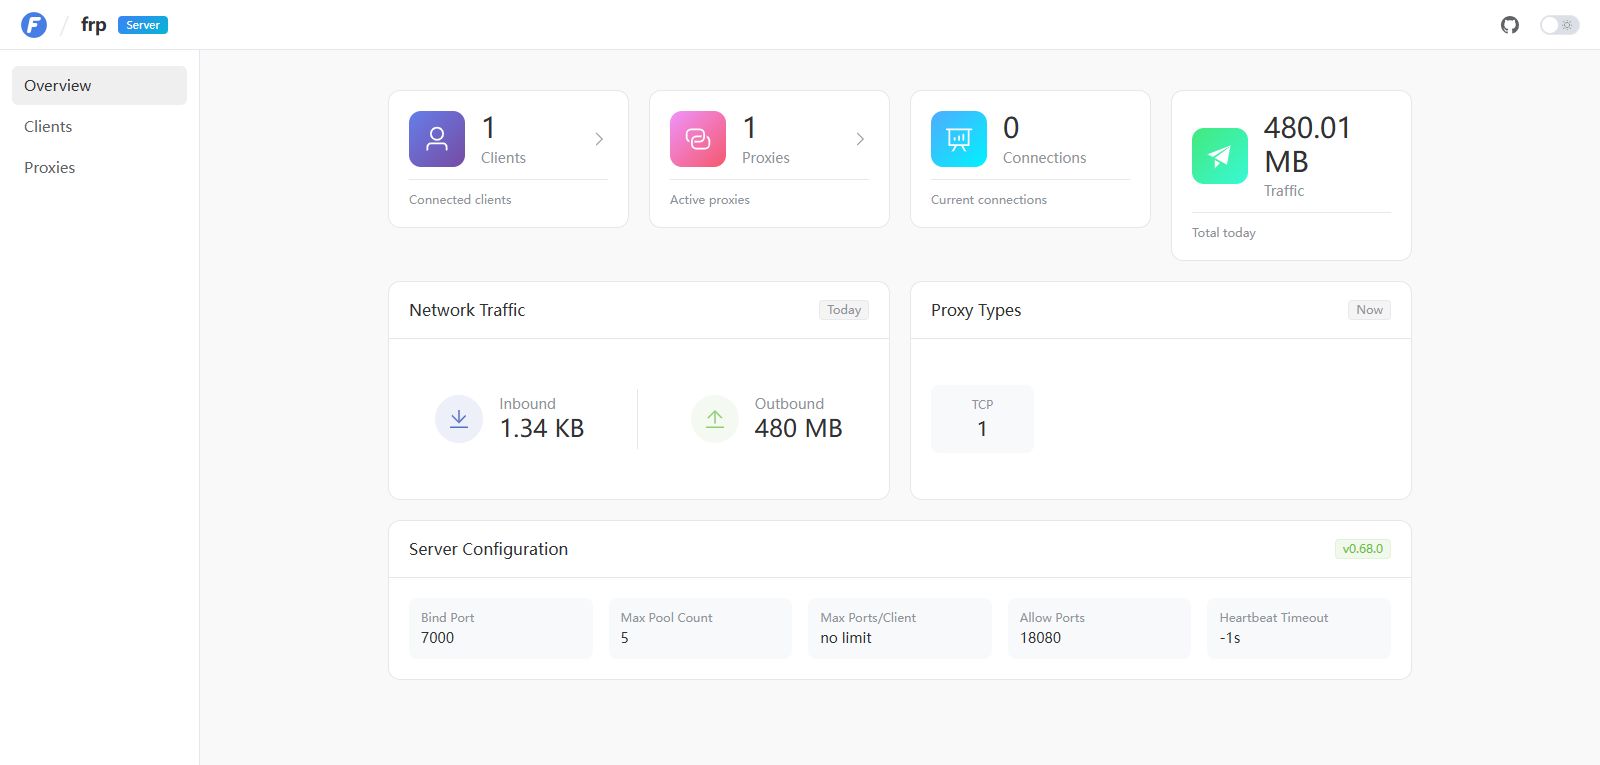
Task: Click the v0.68.0 version tag
Action: pos(1363,549)
